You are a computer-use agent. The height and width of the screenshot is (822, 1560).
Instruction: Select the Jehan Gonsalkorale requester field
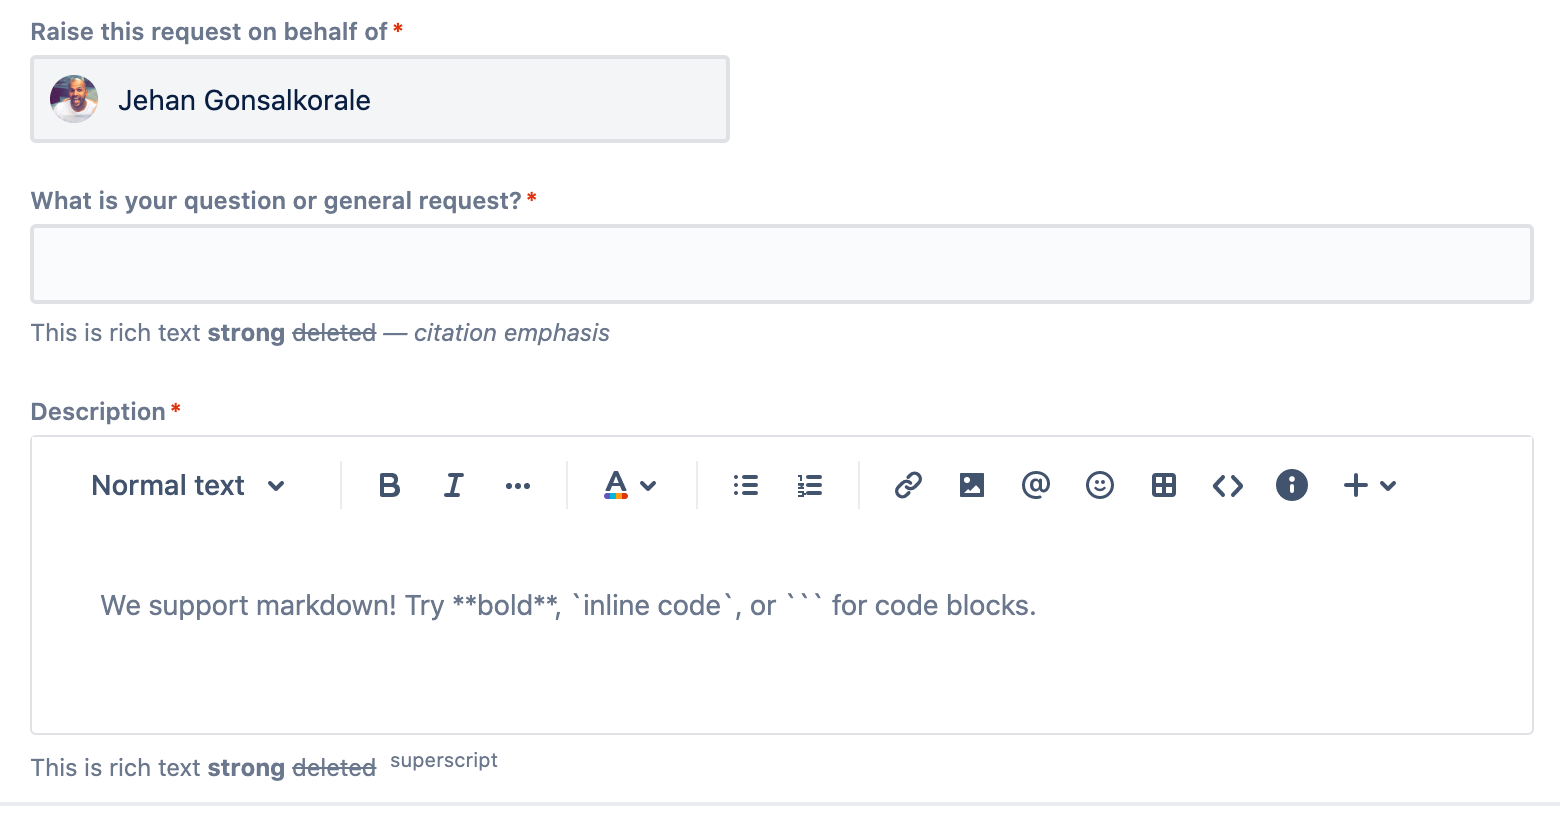tap(380, 99)
